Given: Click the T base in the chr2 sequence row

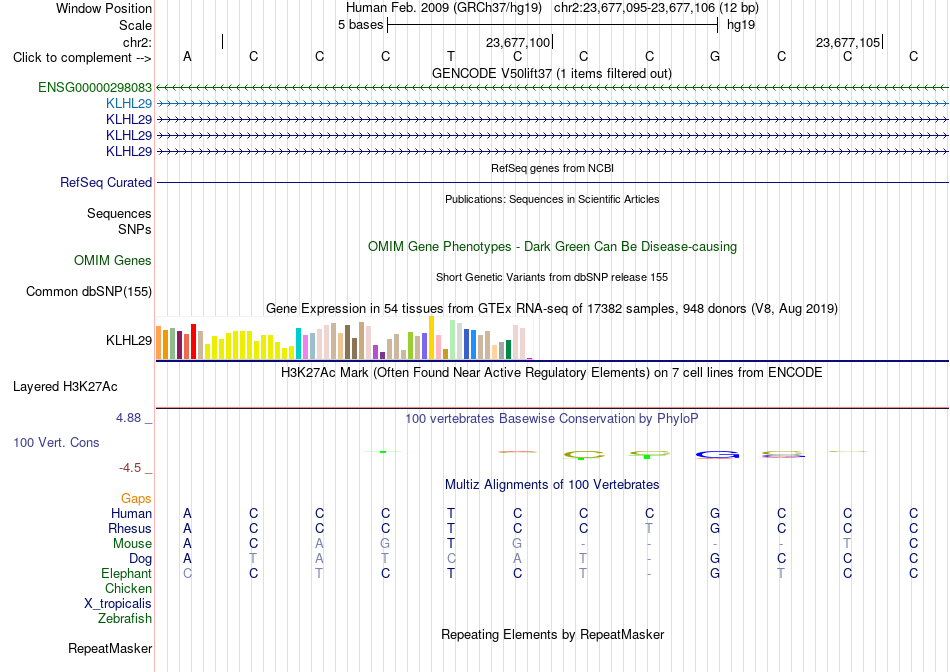Looking at the screenshot, I should [x=451, y=56].
